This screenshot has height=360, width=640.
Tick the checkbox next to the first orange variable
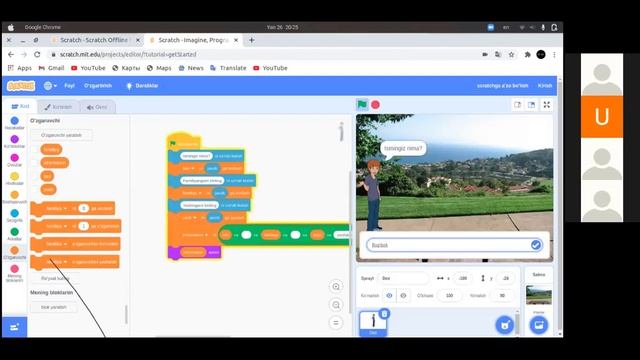coord(35,149)
